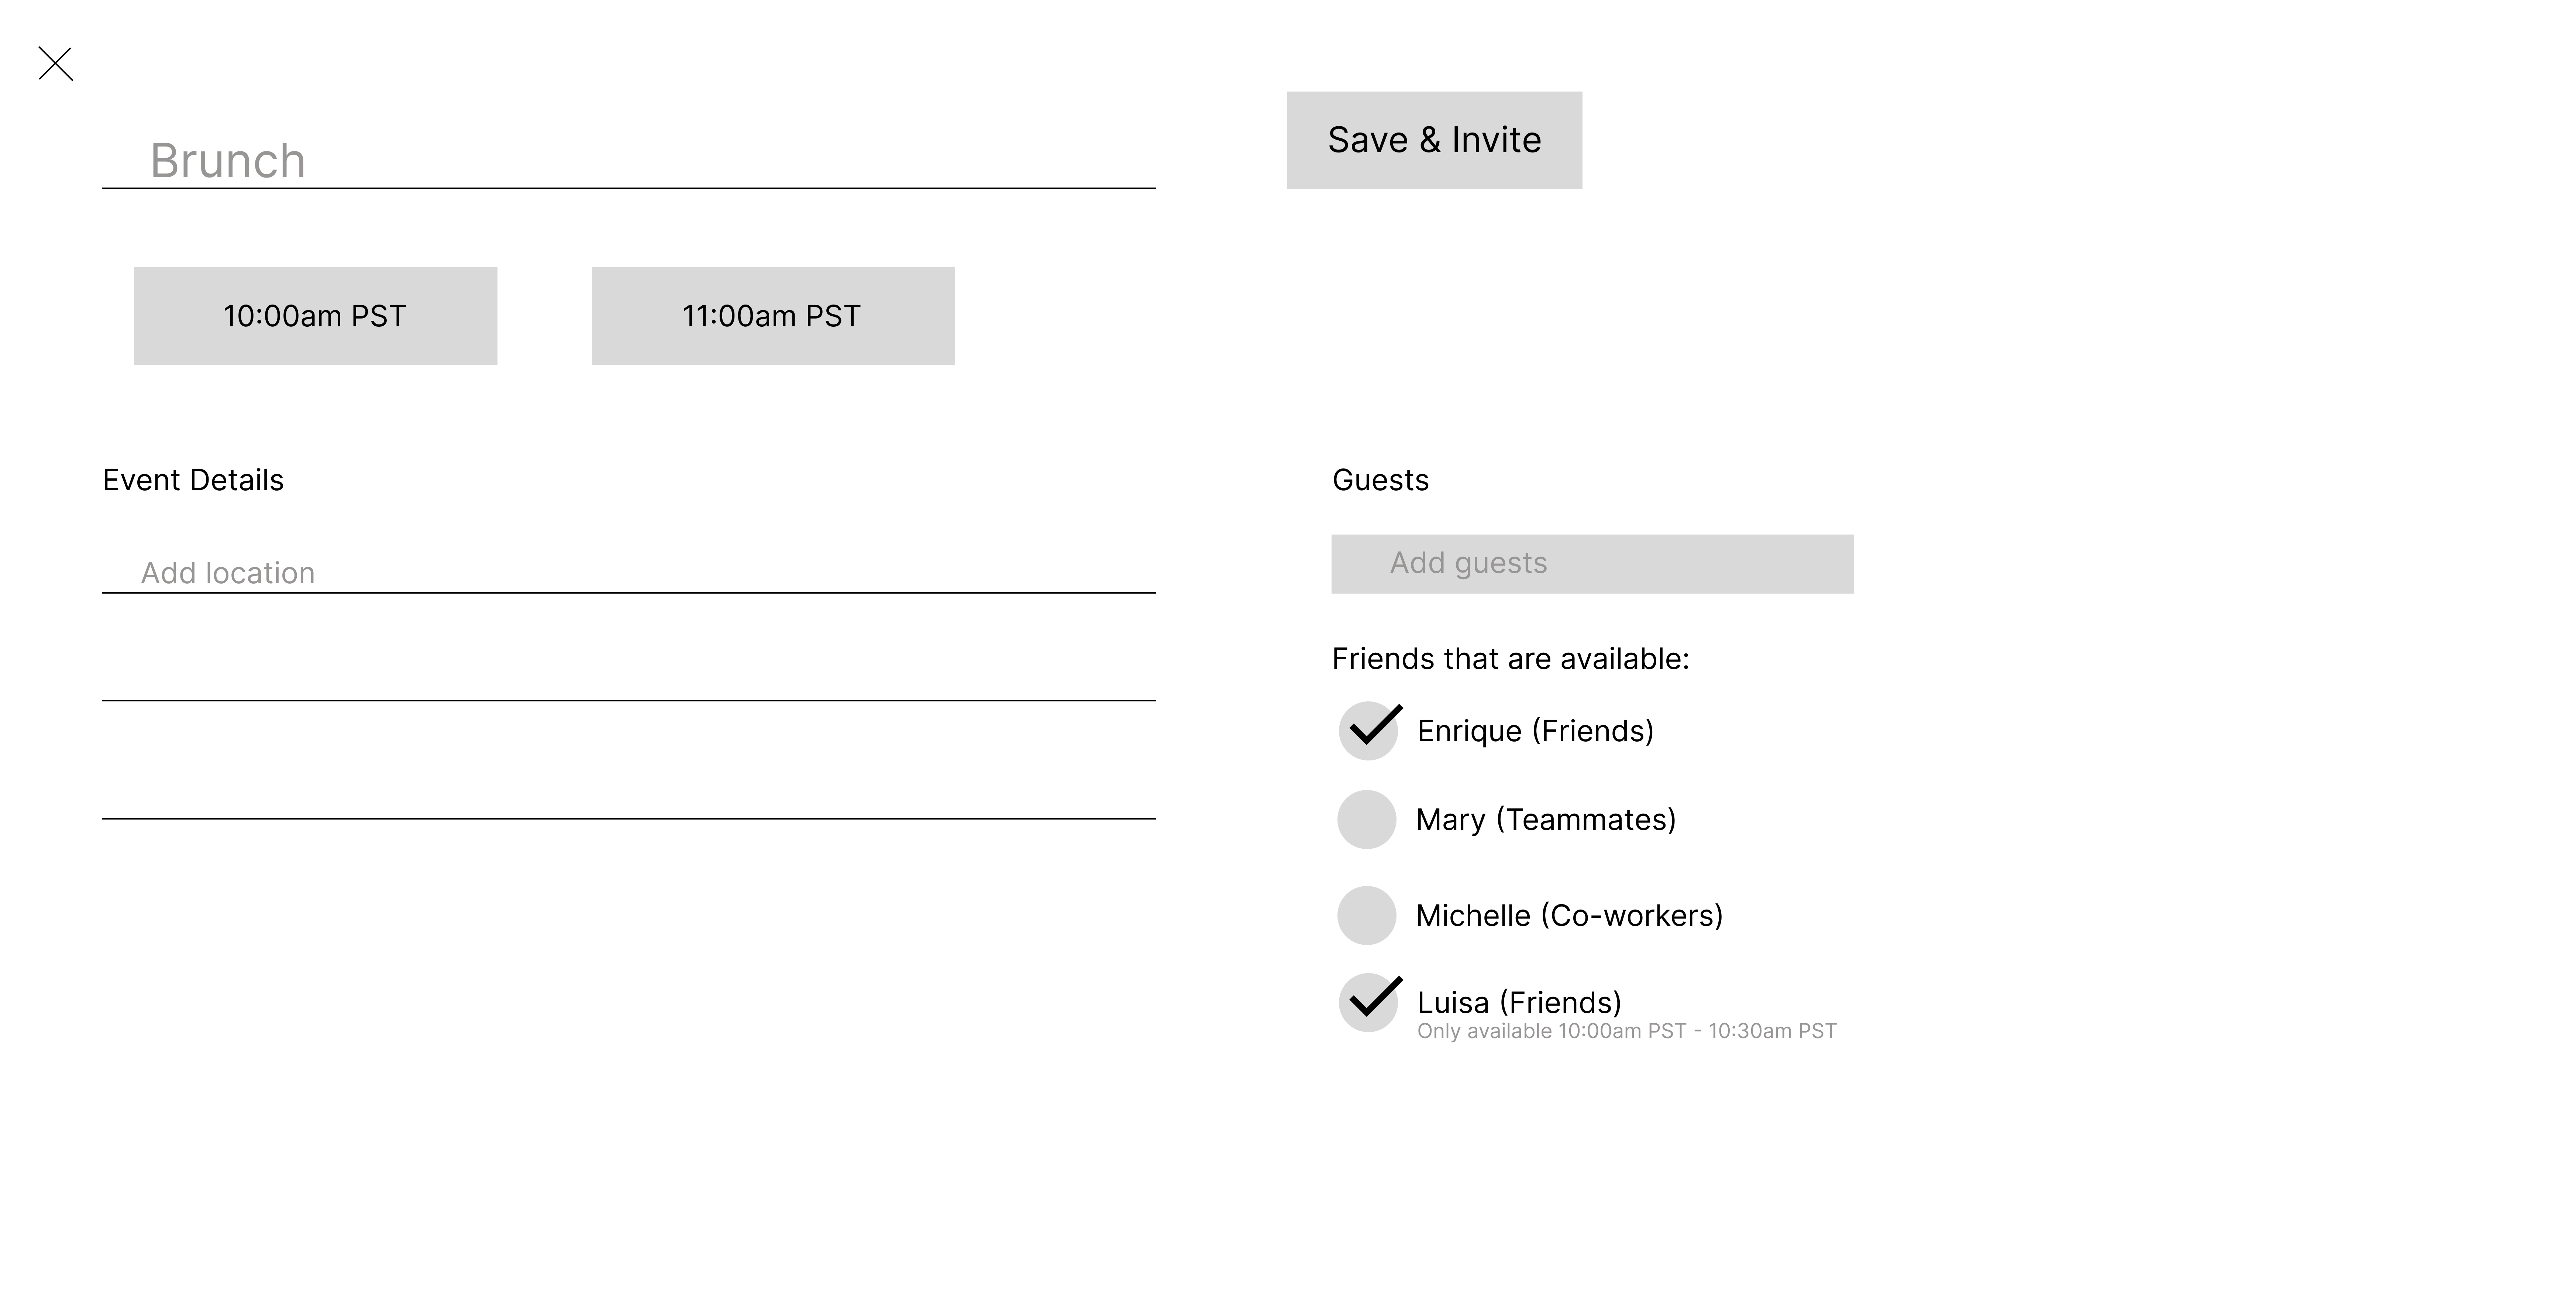
Task: Click the Mary (Teammates) name label
Action: 1545,820
